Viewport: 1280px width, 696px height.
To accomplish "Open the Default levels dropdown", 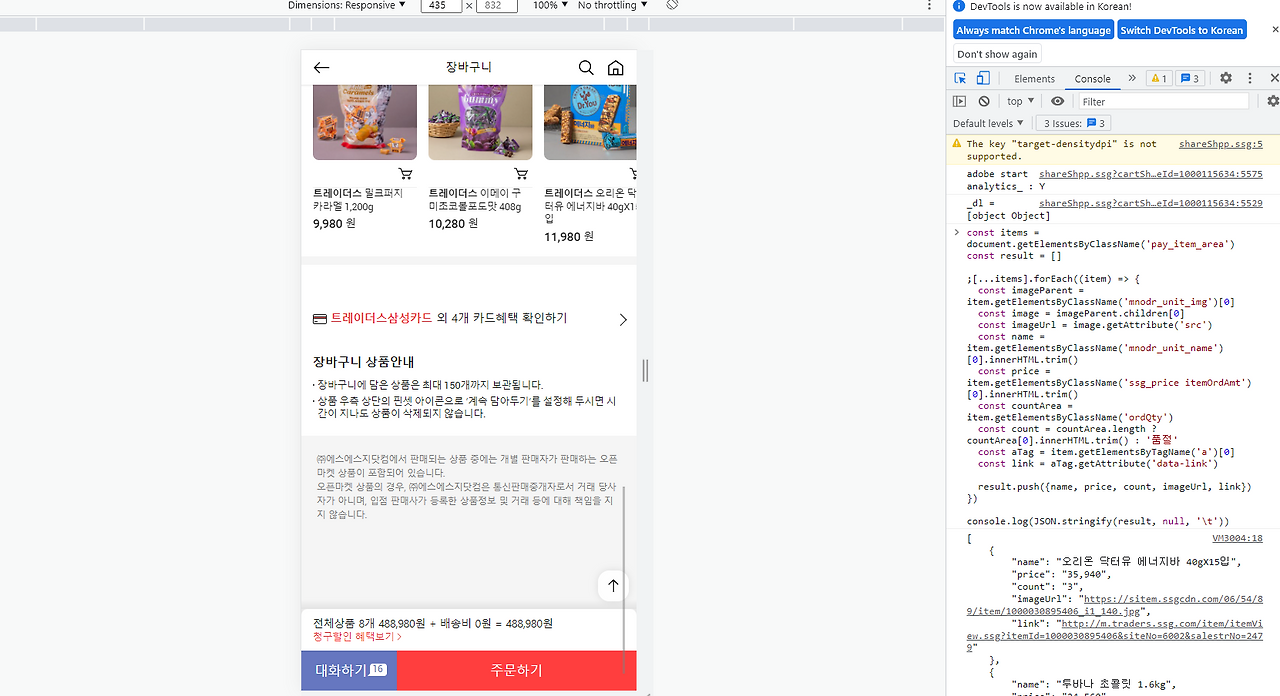I will [988, 122].
